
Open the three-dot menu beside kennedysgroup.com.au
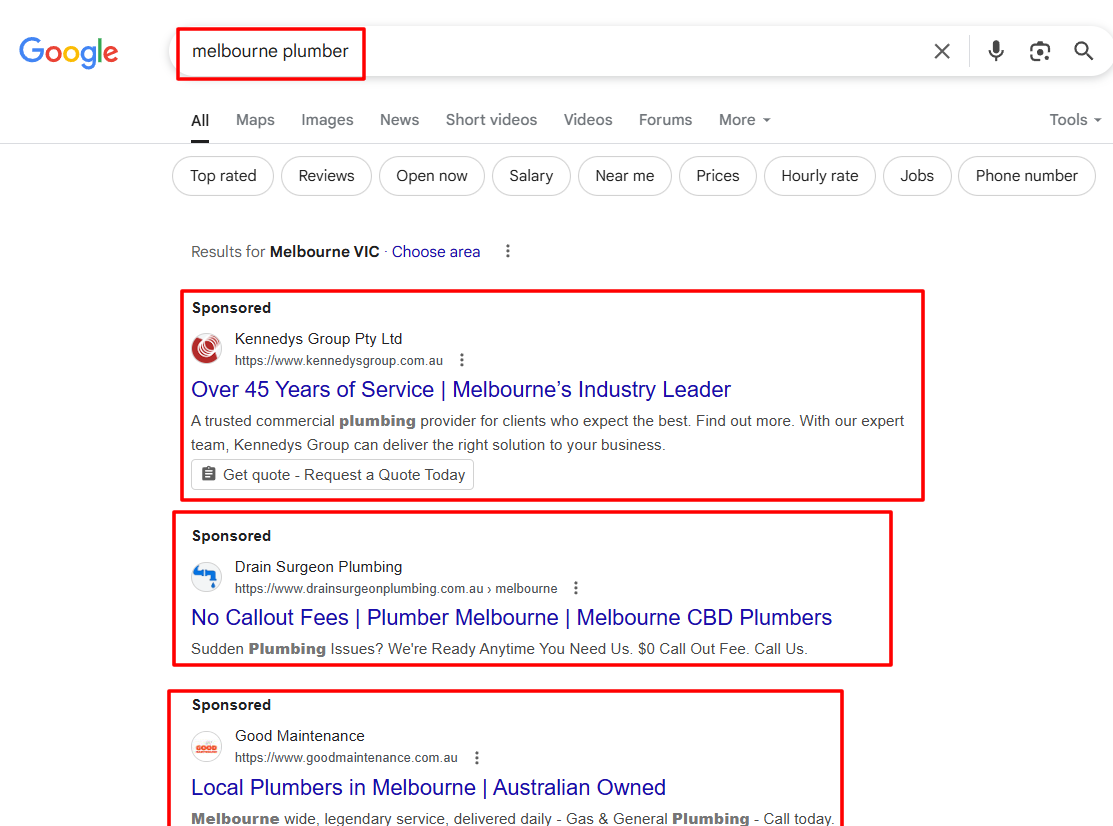[x=462, y=360]
